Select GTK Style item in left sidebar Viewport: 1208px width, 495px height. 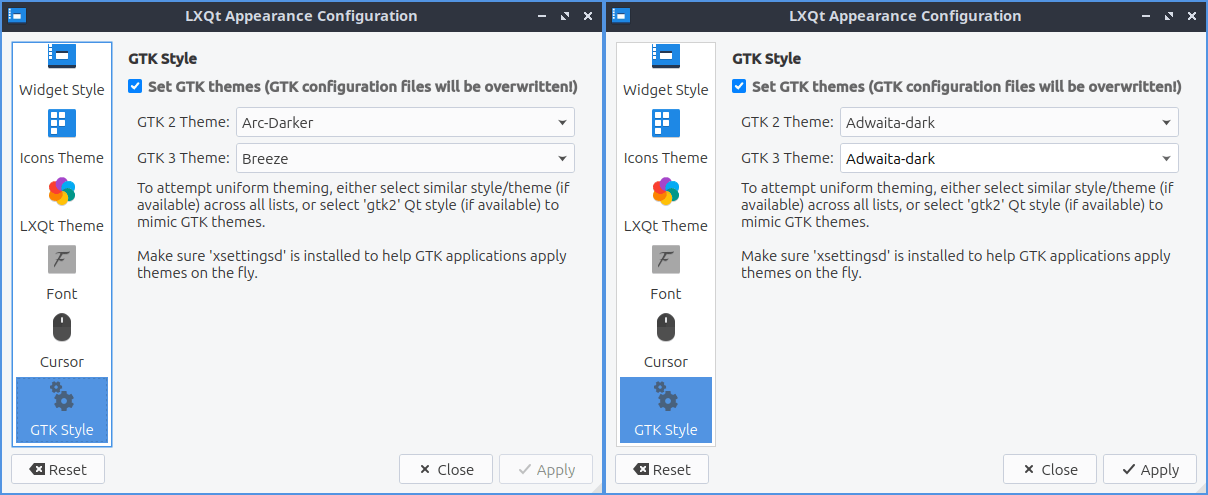[x=62, y=411]
